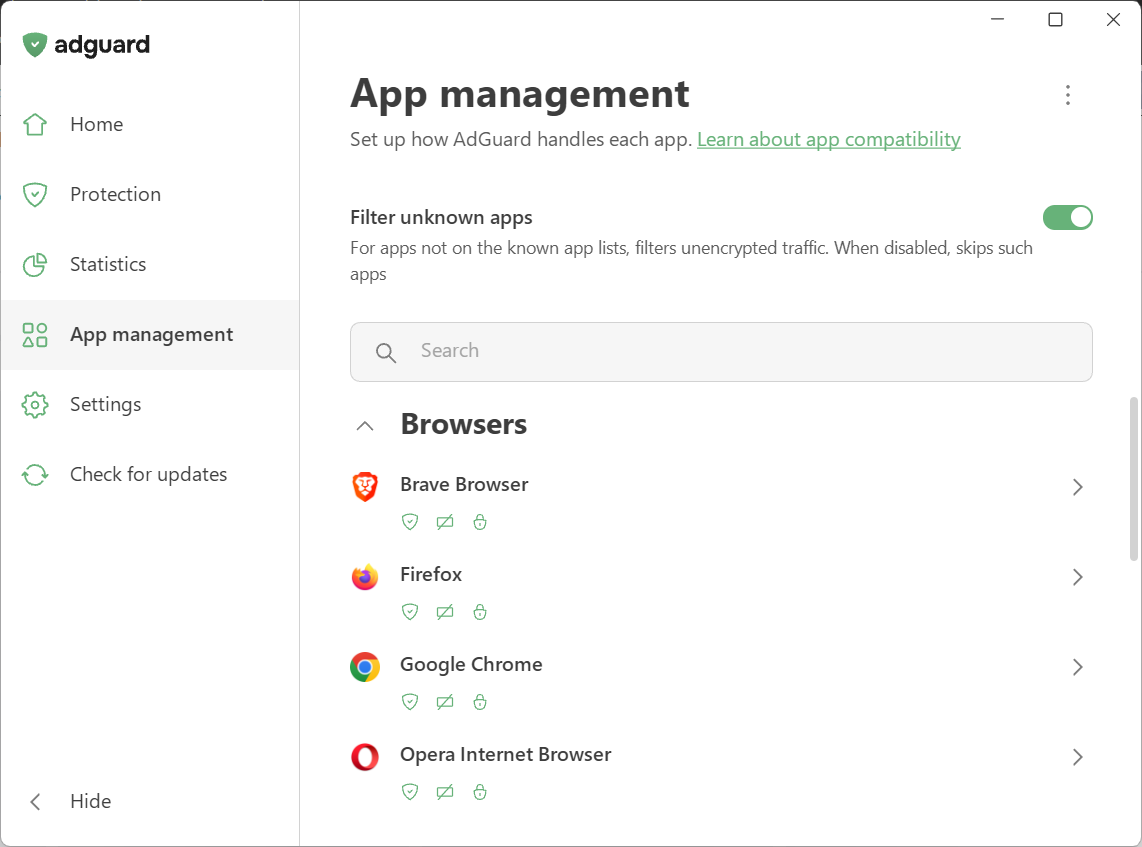
Task: Click Google Chrome's ad blocking icon
Action: 445,702
